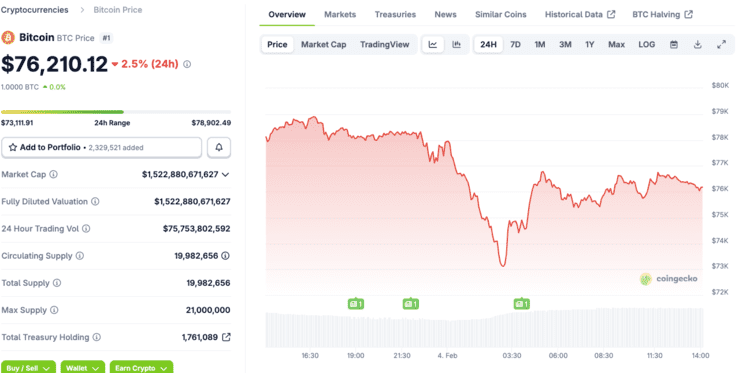Open the Markets tab

(340, 14)
